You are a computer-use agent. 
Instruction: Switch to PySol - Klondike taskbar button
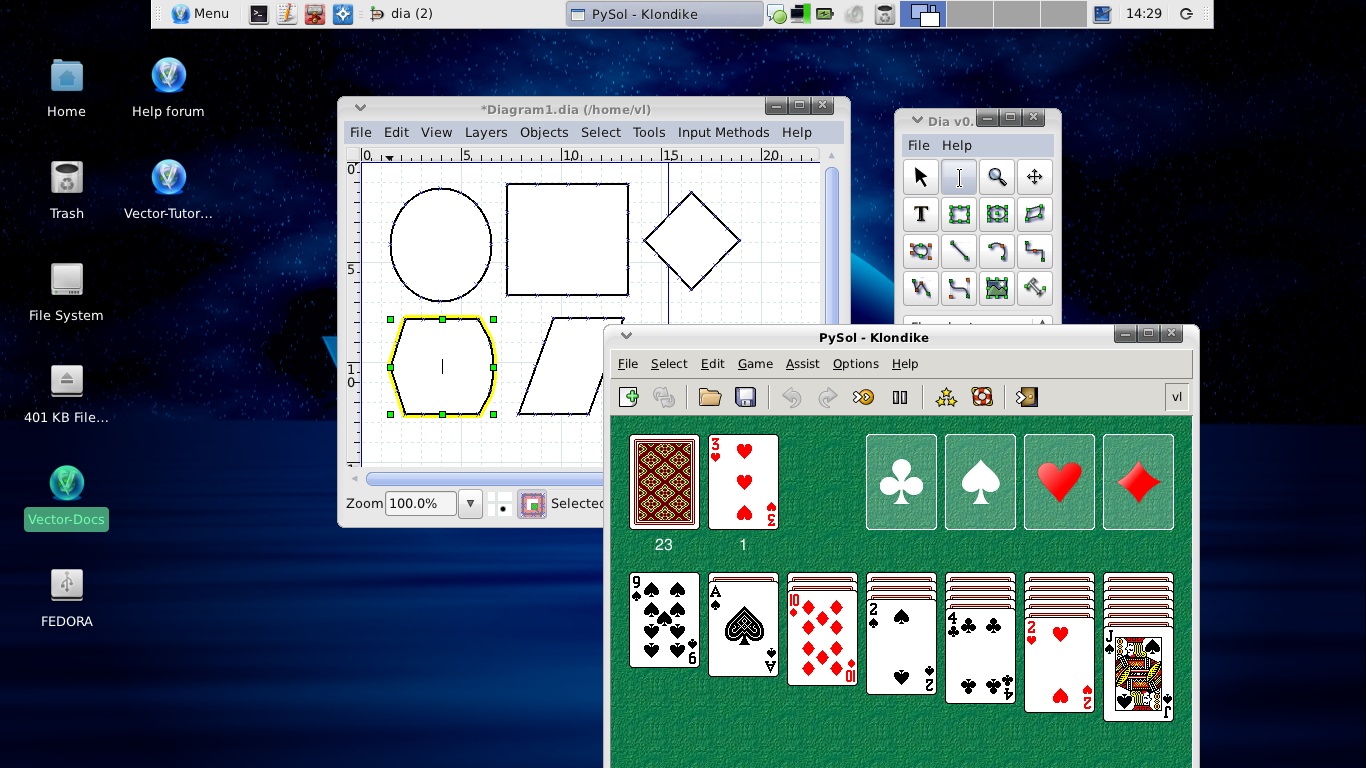coord(664,14)
